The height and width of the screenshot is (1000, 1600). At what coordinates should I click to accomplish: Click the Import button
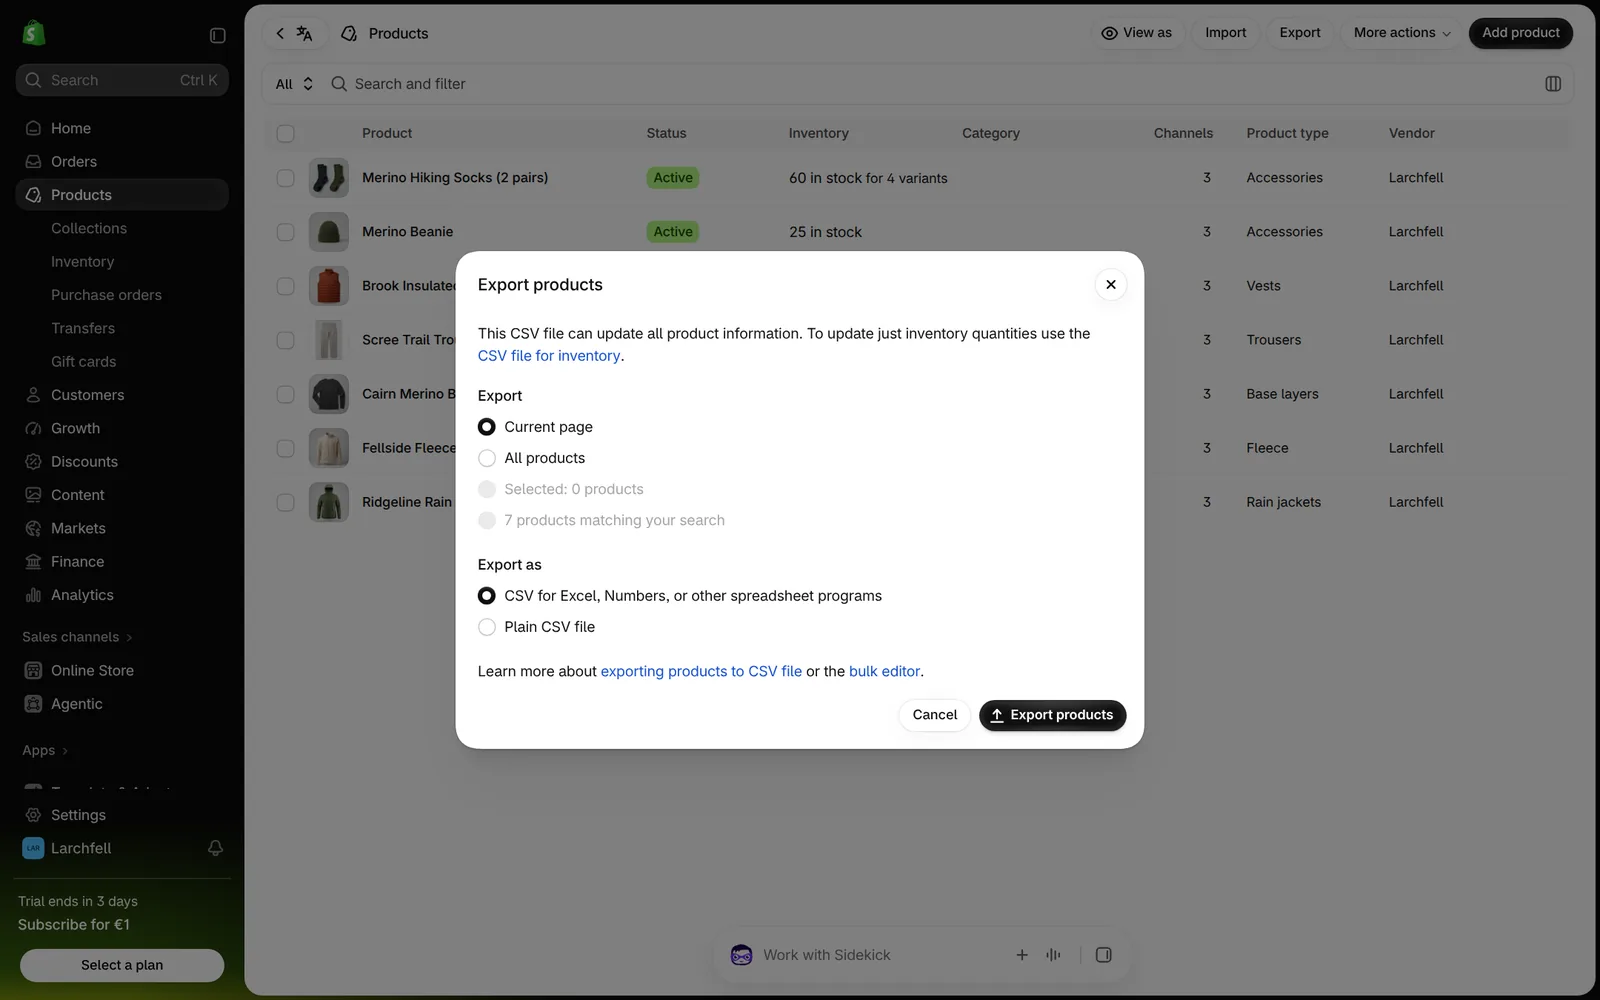click(x=1225, y=33)
